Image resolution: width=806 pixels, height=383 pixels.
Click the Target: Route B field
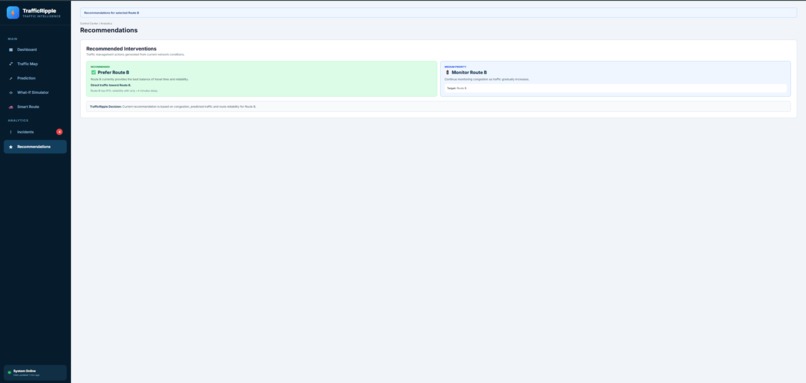coord(615,88)
